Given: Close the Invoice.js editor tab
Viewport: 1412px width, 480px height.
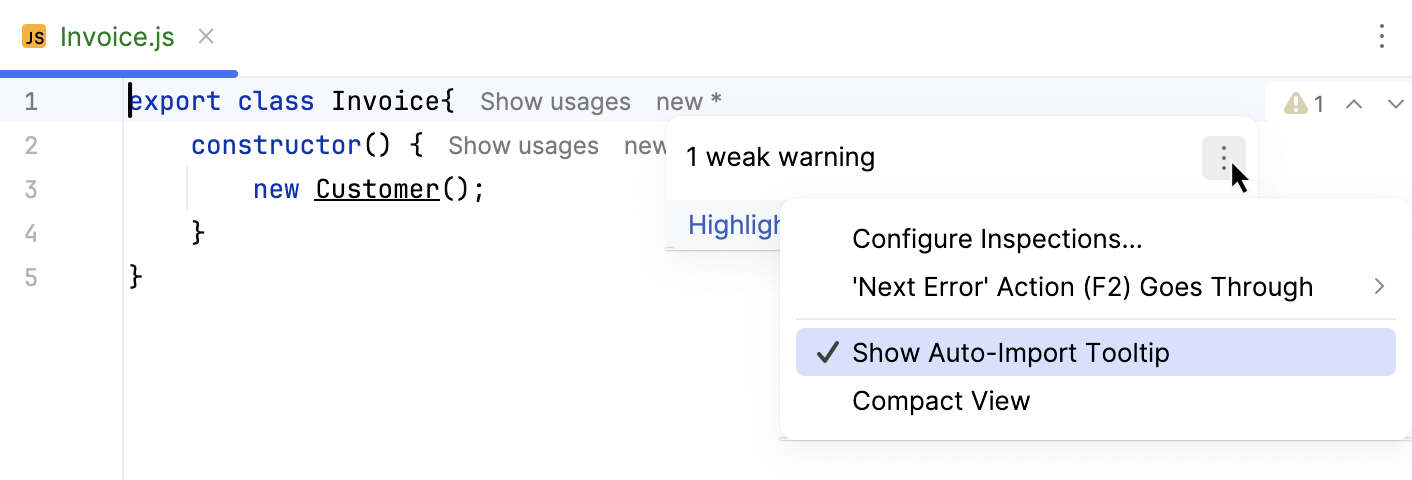Looking at the screenshot, I should click(x=206, y=38).
